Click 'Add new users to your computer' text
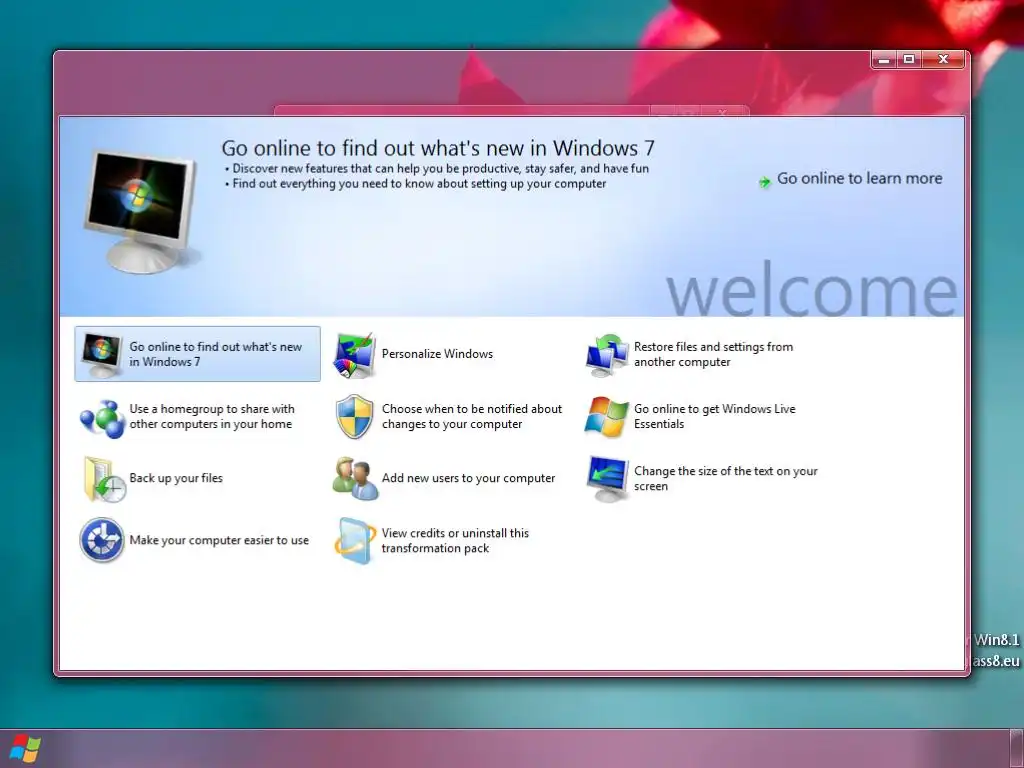 (468, 478)
